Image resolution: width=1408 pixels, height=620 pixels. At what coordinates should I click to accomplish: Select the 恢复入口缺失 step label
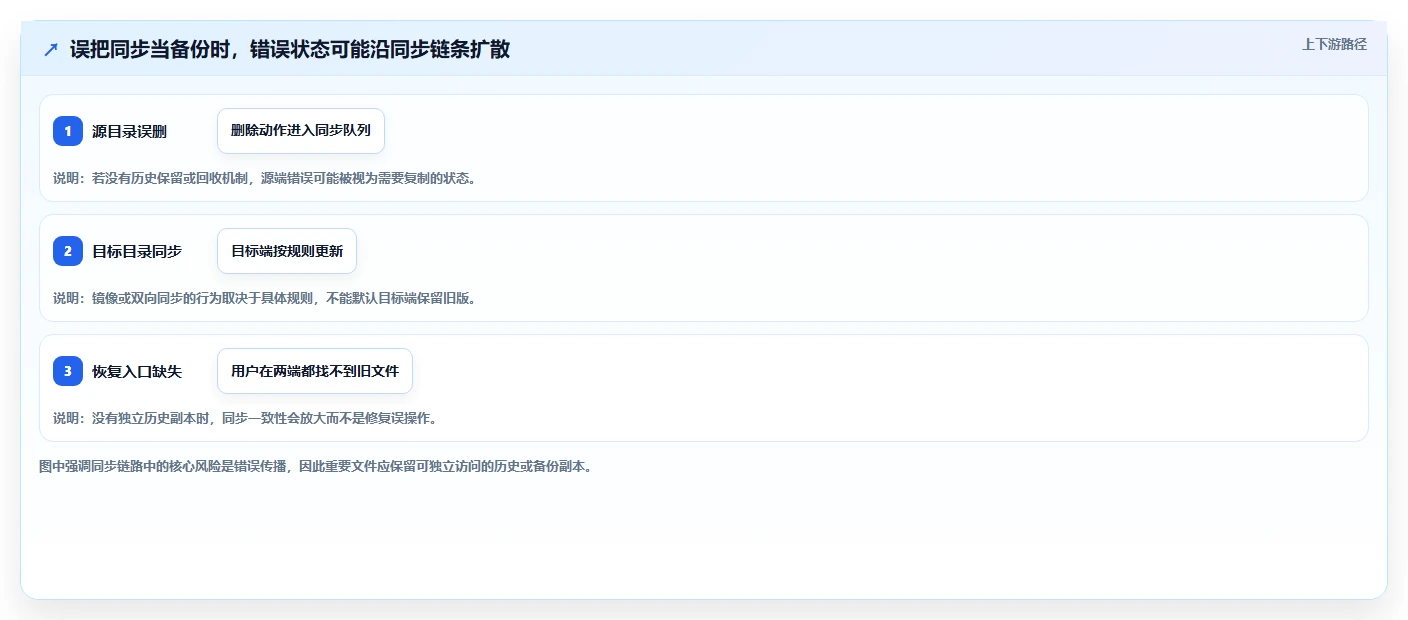click(137, 371)
